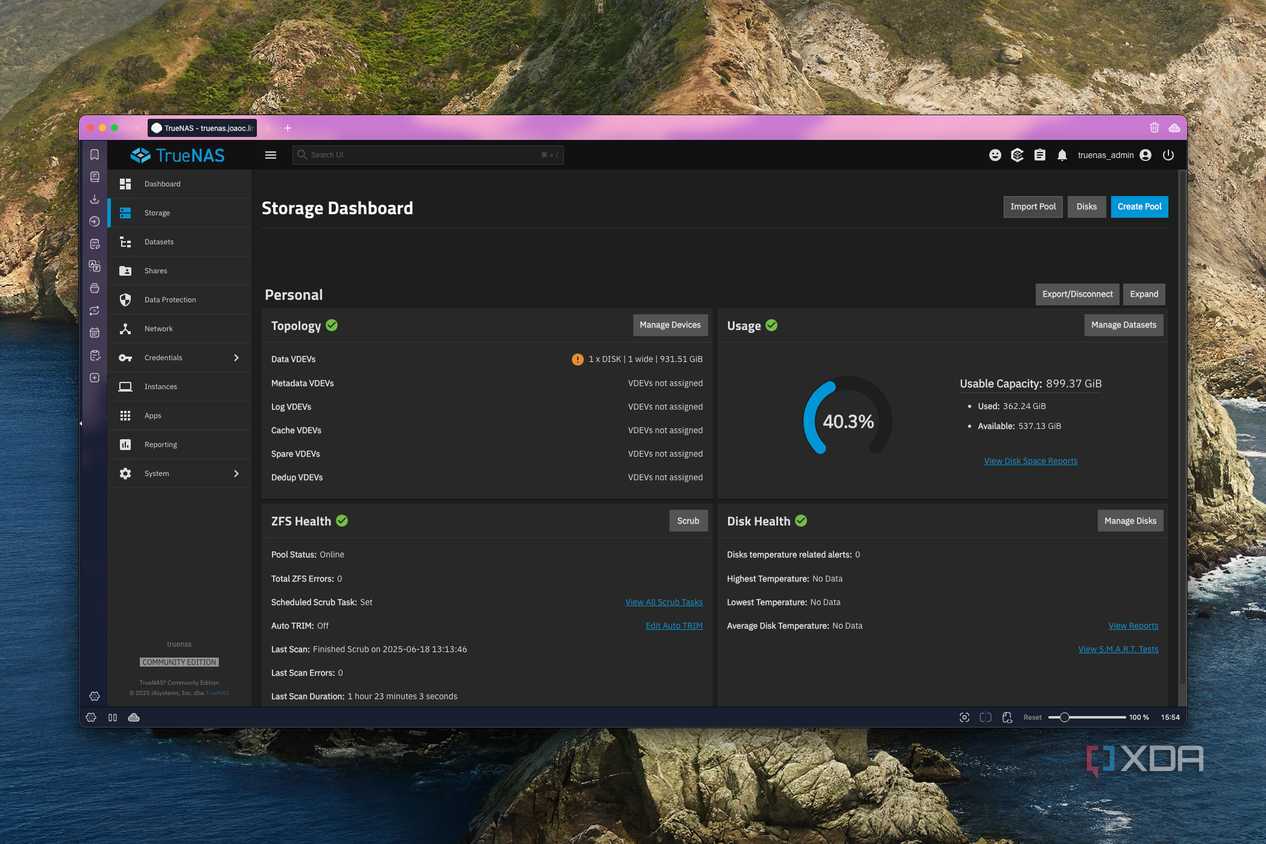Click the Edit Auto TRIM link
This screenshot has width=1266, height=844.
point(674,626)
